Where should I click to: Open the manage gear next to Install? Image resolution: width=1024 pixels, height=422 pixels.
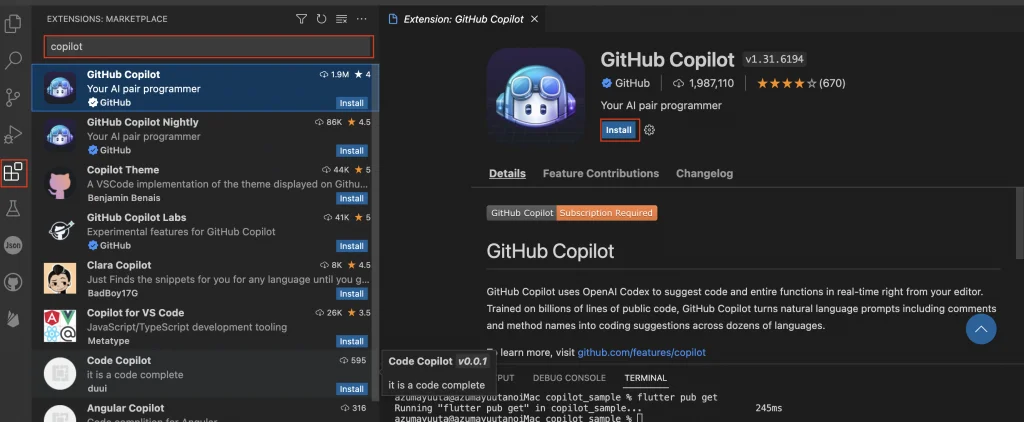tap(649, 130)
